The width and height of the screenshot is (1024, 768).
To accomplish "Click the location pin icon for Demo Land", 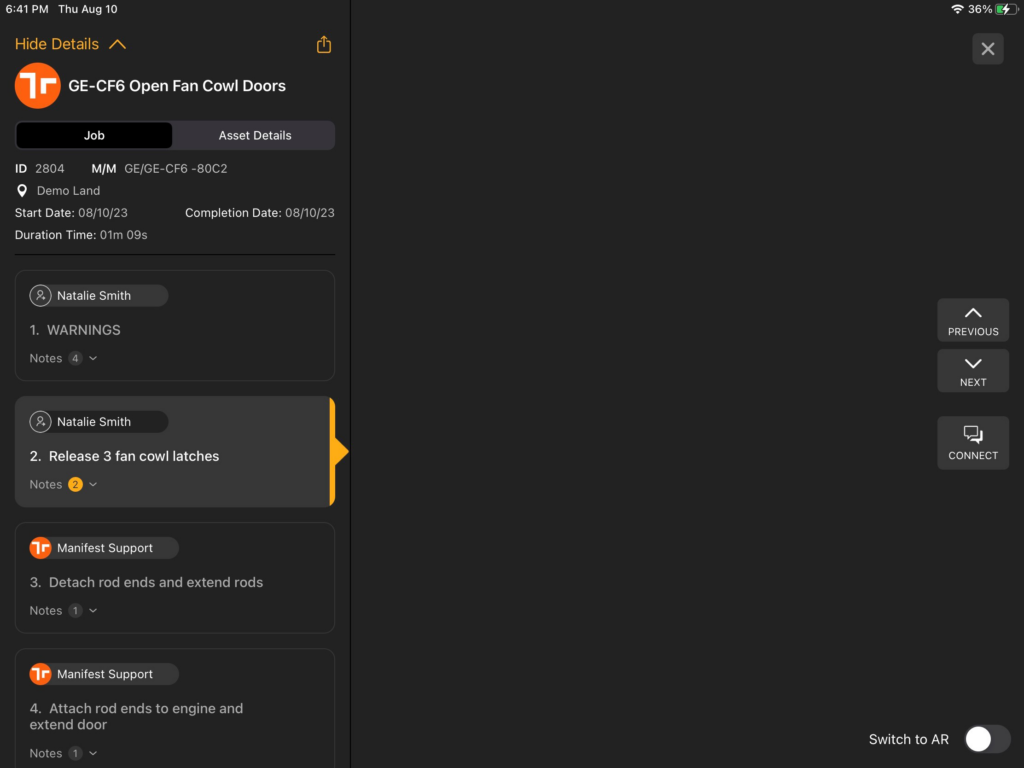I will pyautogui.click(x=21, y=190).
